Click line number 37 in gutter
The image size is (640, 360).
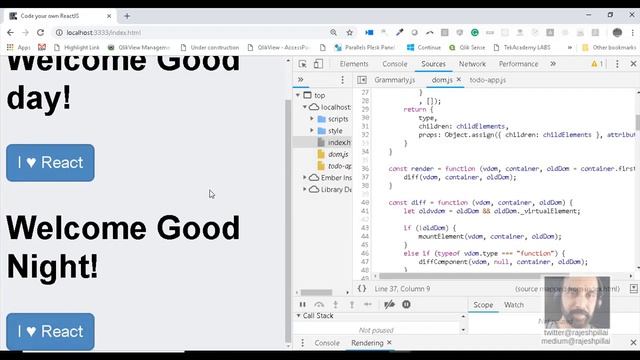364,177
